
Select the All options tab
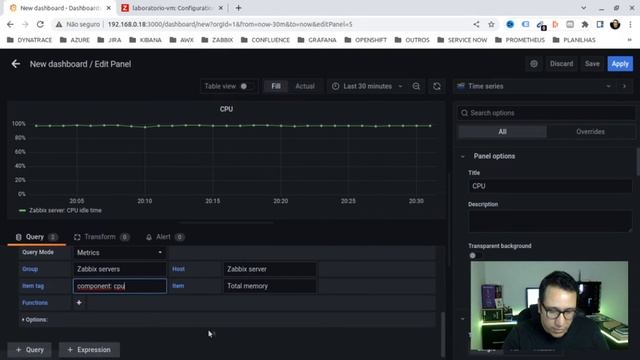click(502, 132)
